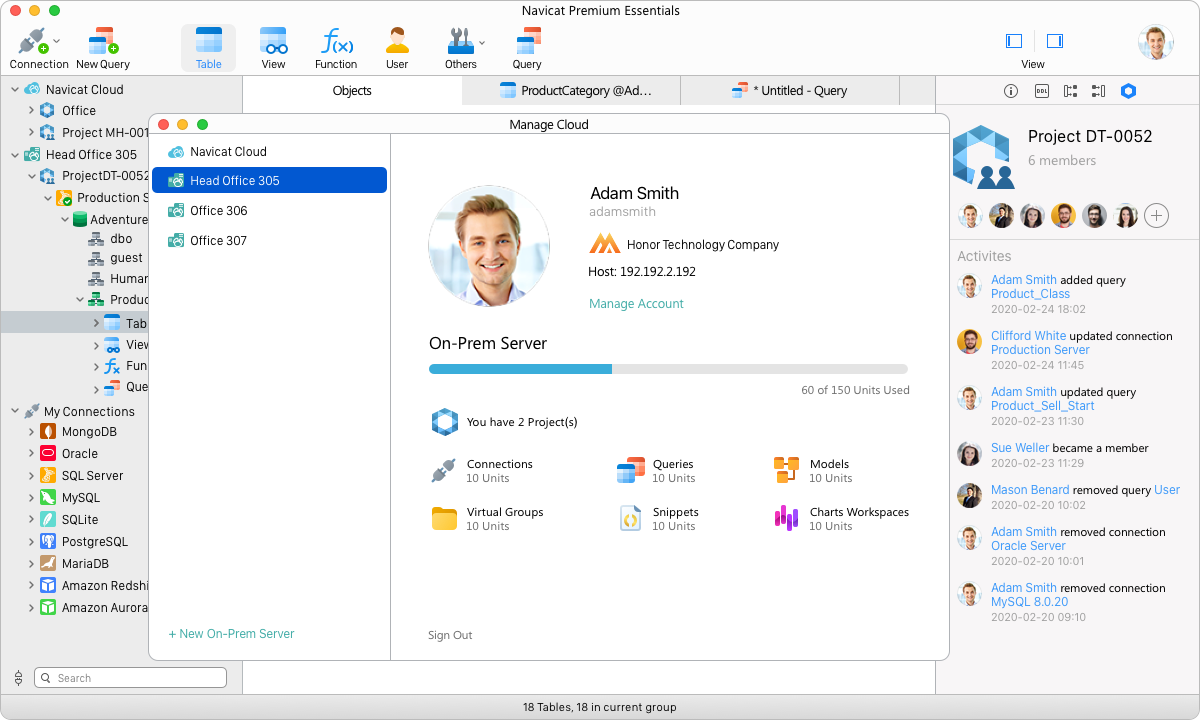Toggle the left sidebar pane view icon
Image resolution: width=1200 pixels, height=720 pixels.
coord(1014,41)
